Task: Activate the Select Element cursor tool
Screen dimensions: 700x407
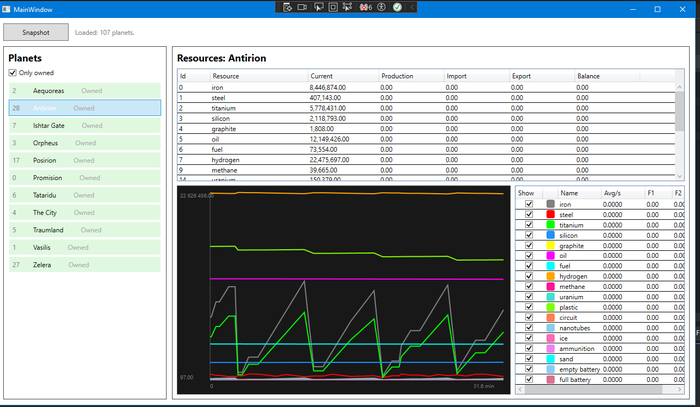Action: pos(318,7)
